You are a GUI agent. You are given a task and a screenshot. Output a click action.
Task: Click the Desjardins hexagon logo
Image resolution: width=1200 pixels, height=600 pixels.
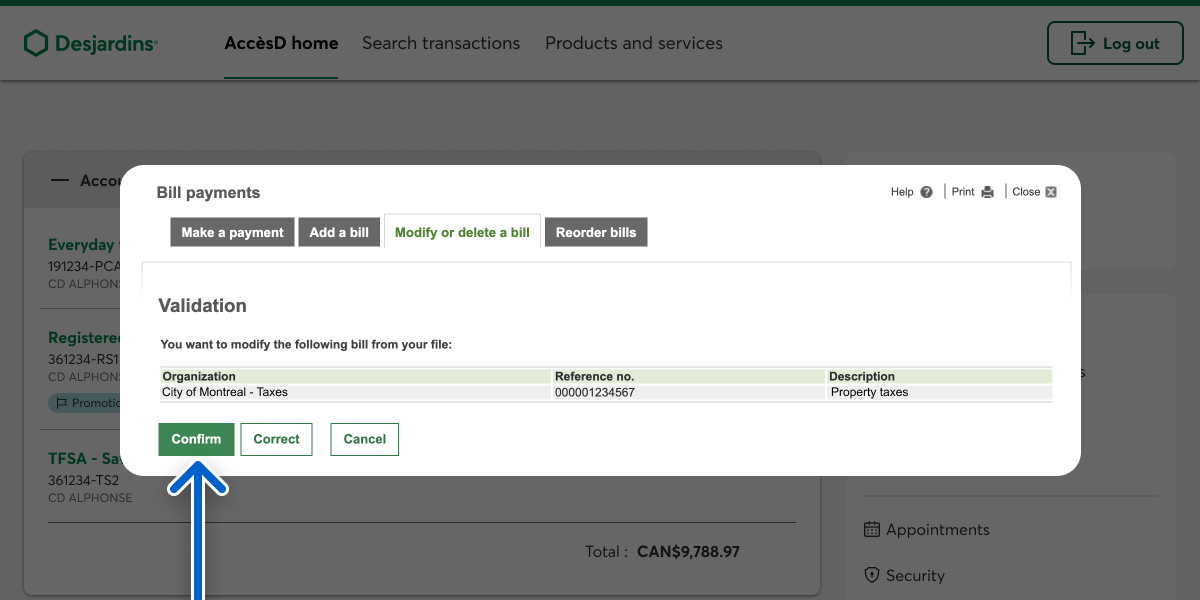36,43
